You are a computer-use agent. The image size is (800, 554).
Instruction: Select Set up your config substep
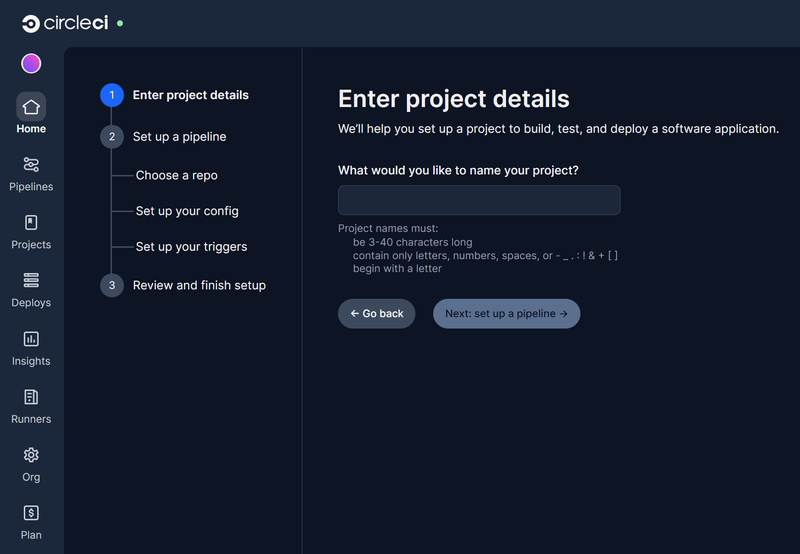[187, 211]
